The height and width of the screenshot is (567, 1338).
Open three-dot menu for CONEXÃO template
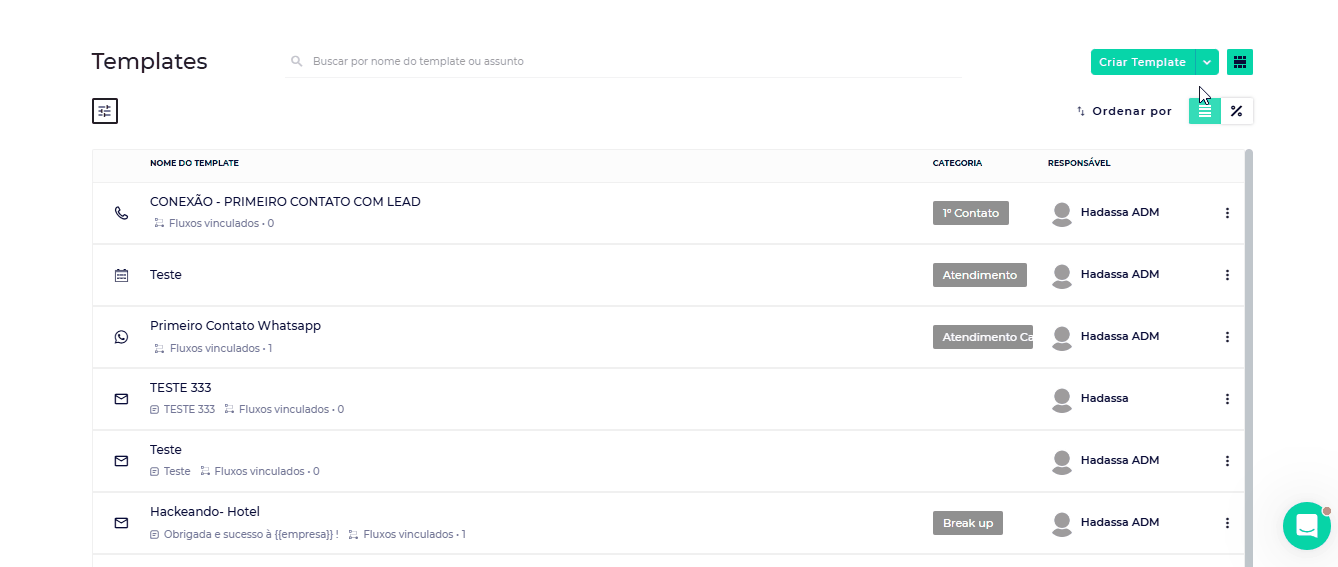coord(1227,213)
